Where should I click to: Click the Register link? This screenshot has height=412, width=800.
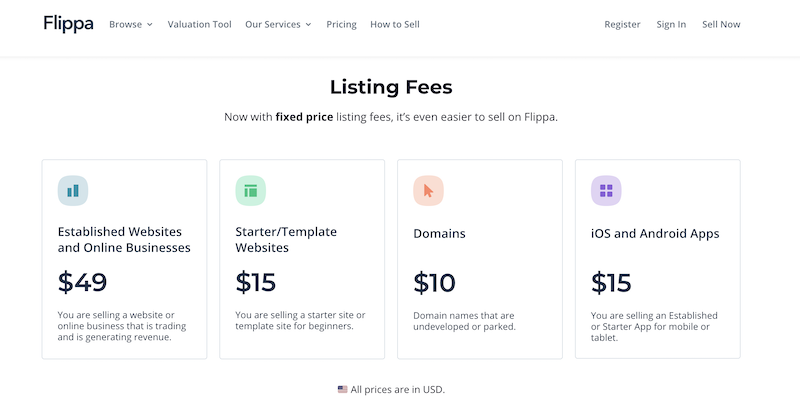tap(622, 24)
